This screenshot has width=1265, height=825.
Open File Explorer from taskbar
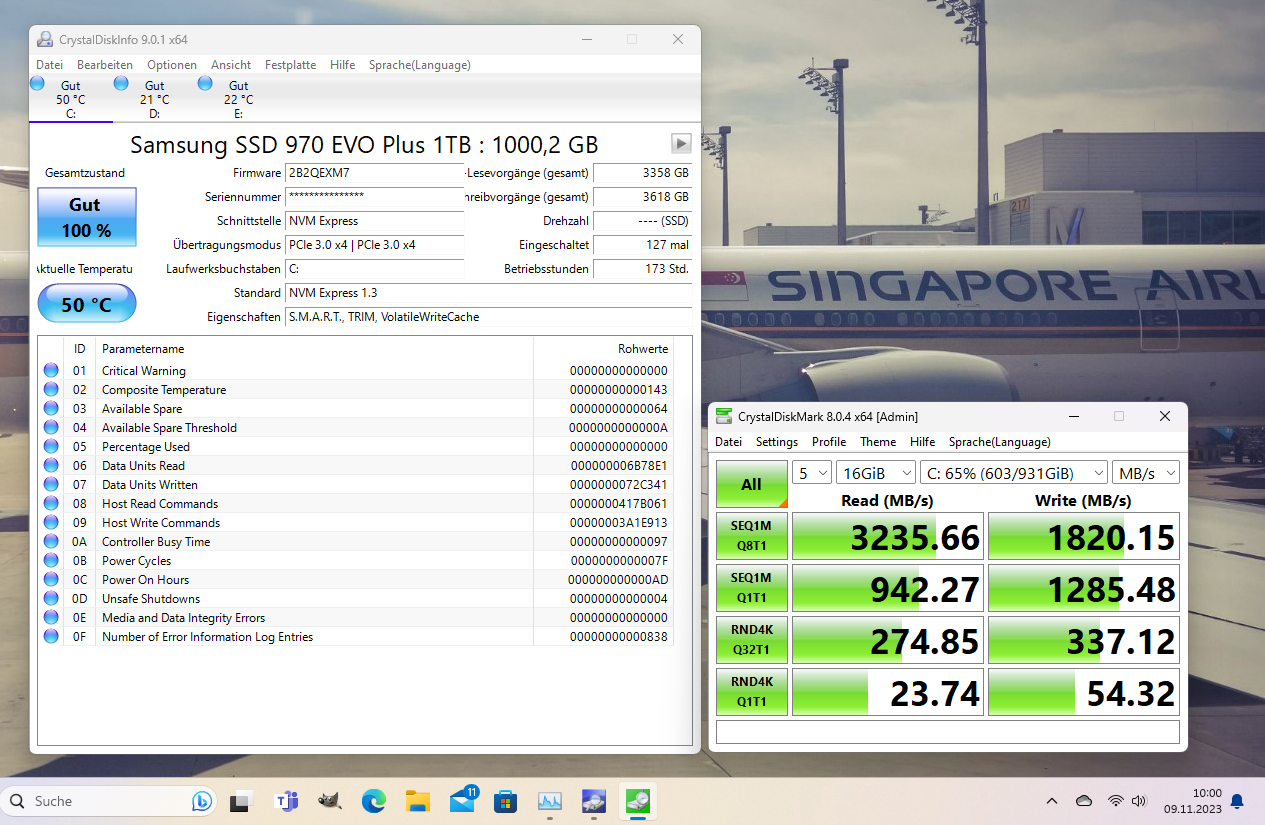[x=418, y=801]
